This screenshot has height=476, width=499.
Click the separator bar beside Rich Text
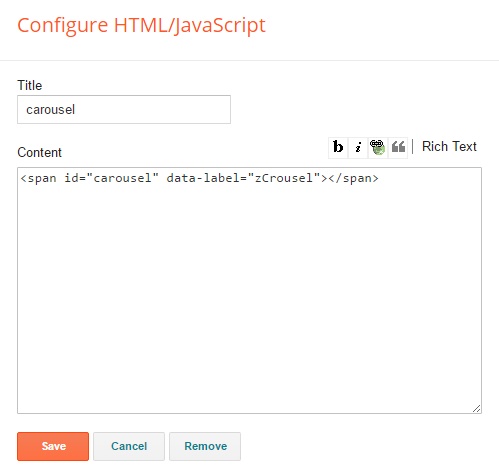413,147
